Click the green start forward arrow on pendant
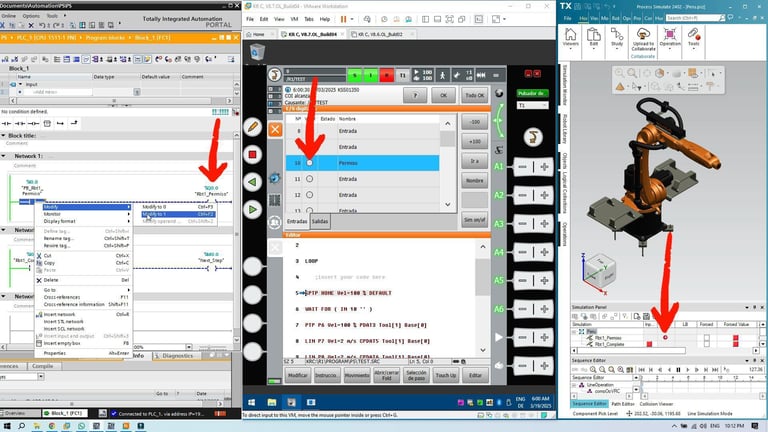768x432 pixels. (x=253, y=210)
